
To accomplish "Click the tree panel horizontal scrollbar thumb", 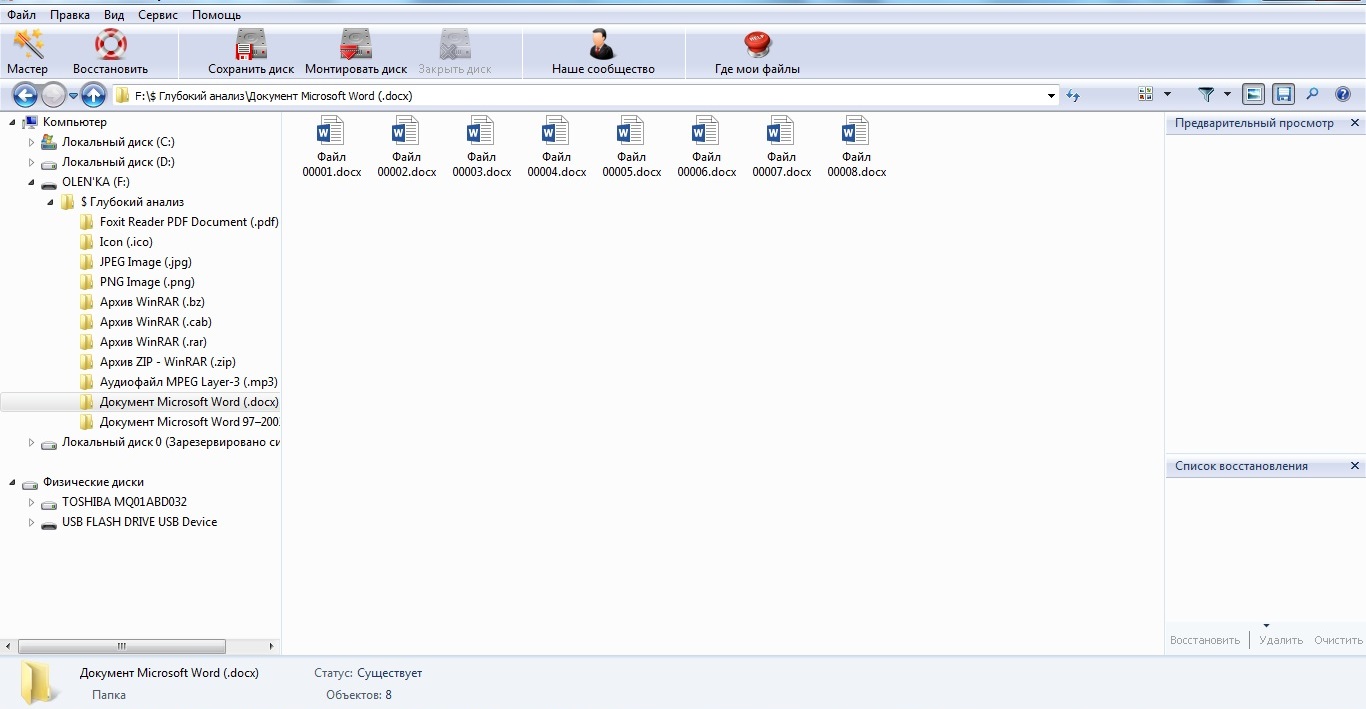I will coord(122,646).
